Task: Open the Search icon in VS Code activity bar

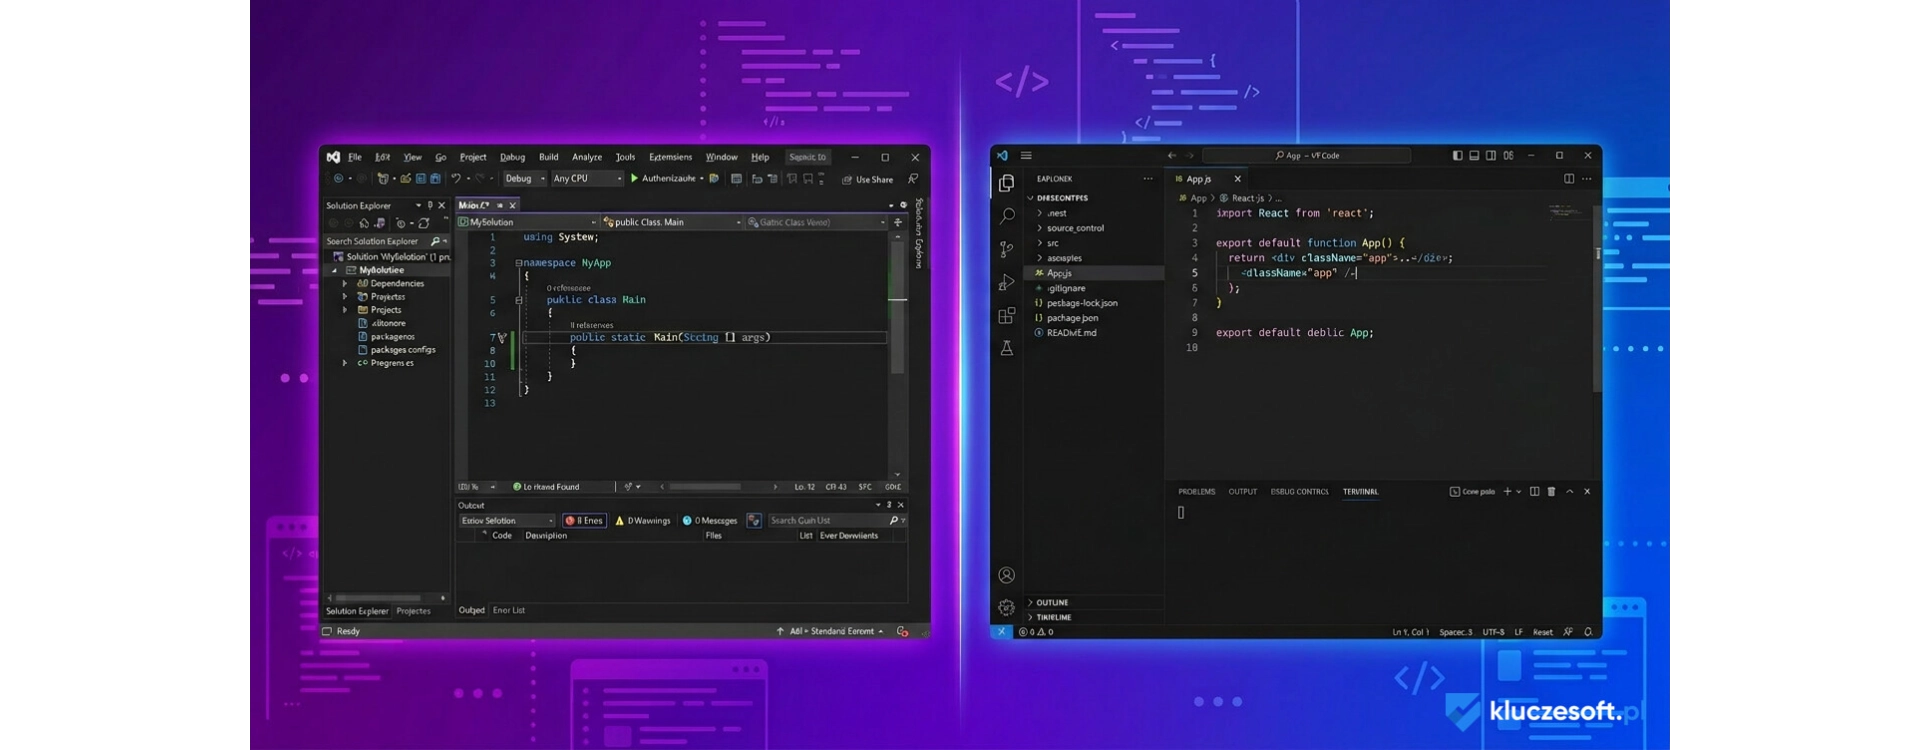Action: (1006, 215)
